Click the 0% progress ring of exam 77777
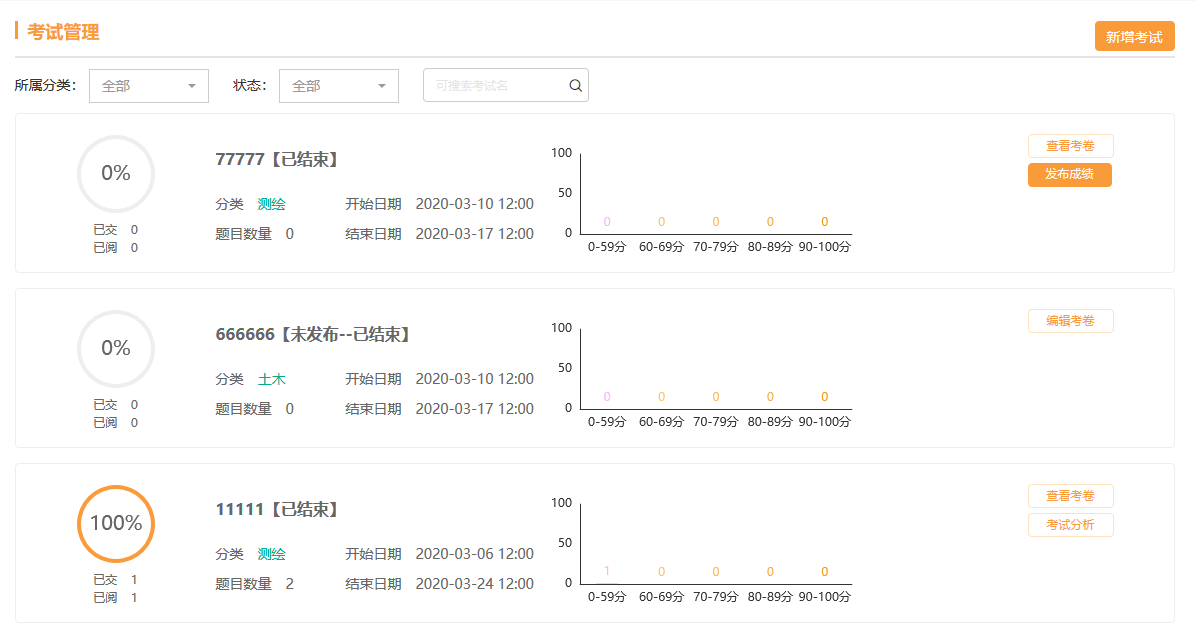The image size is (1195, 632). tap(116, 173)
